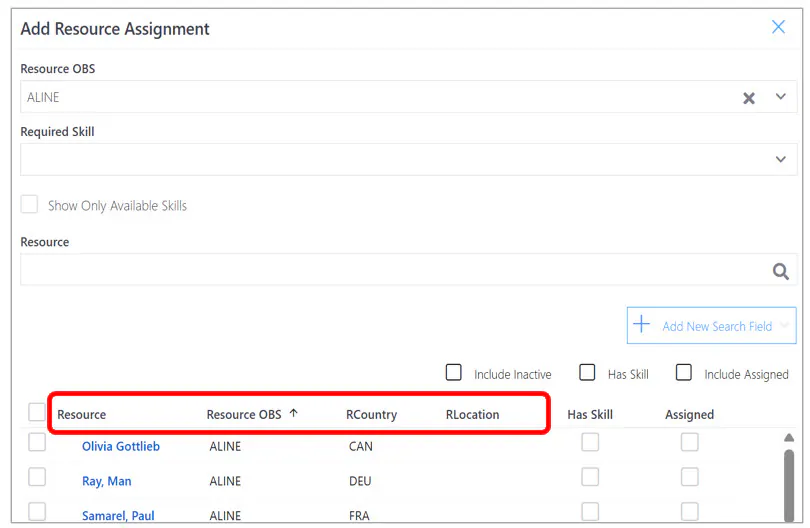Clear the ALINE Resource OBS value
810x528 pixels.
[x=749, y=98]
